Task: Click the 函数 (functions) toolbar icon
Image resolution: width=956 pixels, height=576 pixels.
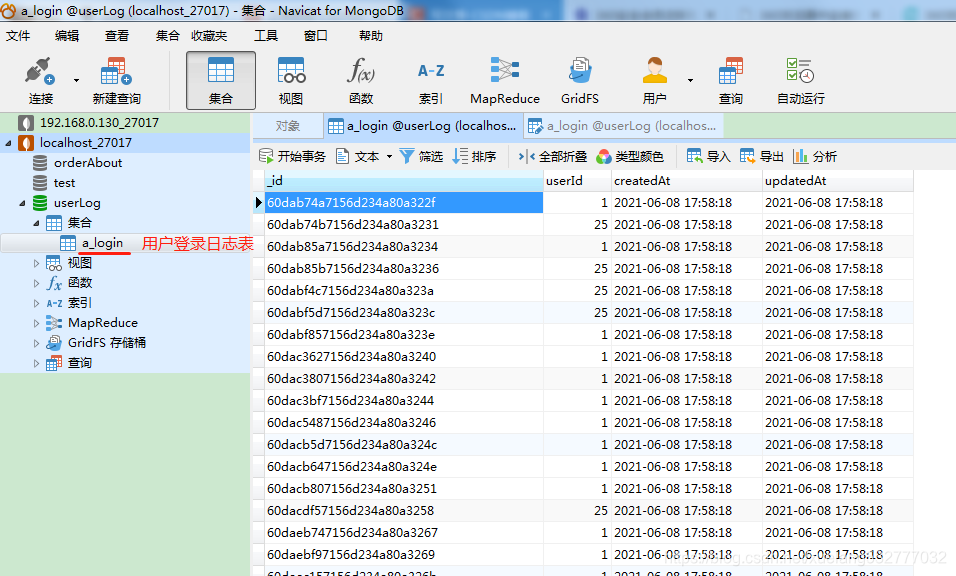Action: [361, 80]
